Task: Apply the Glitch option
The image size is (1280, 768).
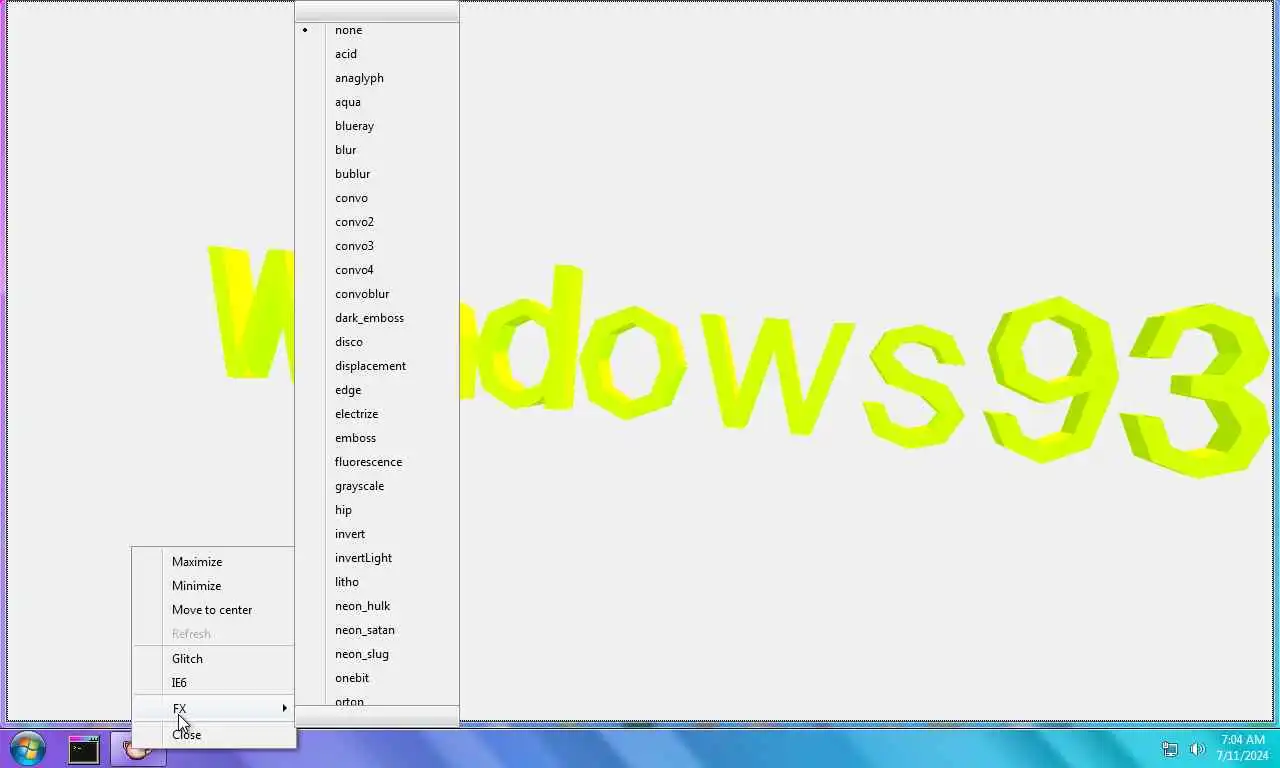Action: [214, 659]
